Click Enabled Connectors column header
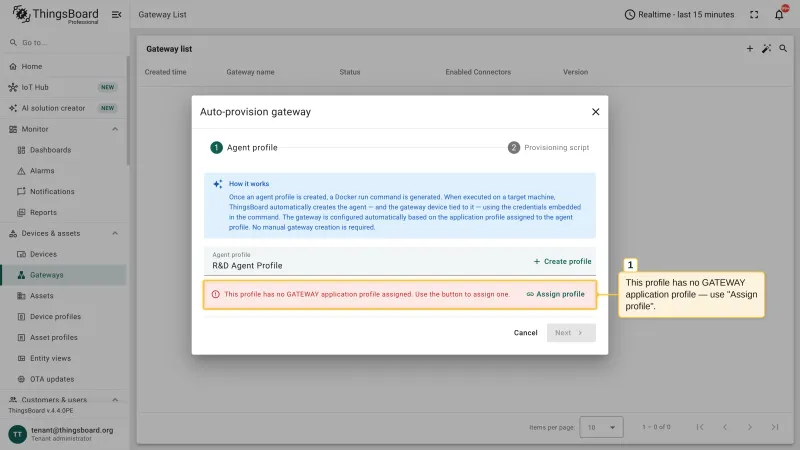This screenshot has width=800, height=450. pos(478,72)
